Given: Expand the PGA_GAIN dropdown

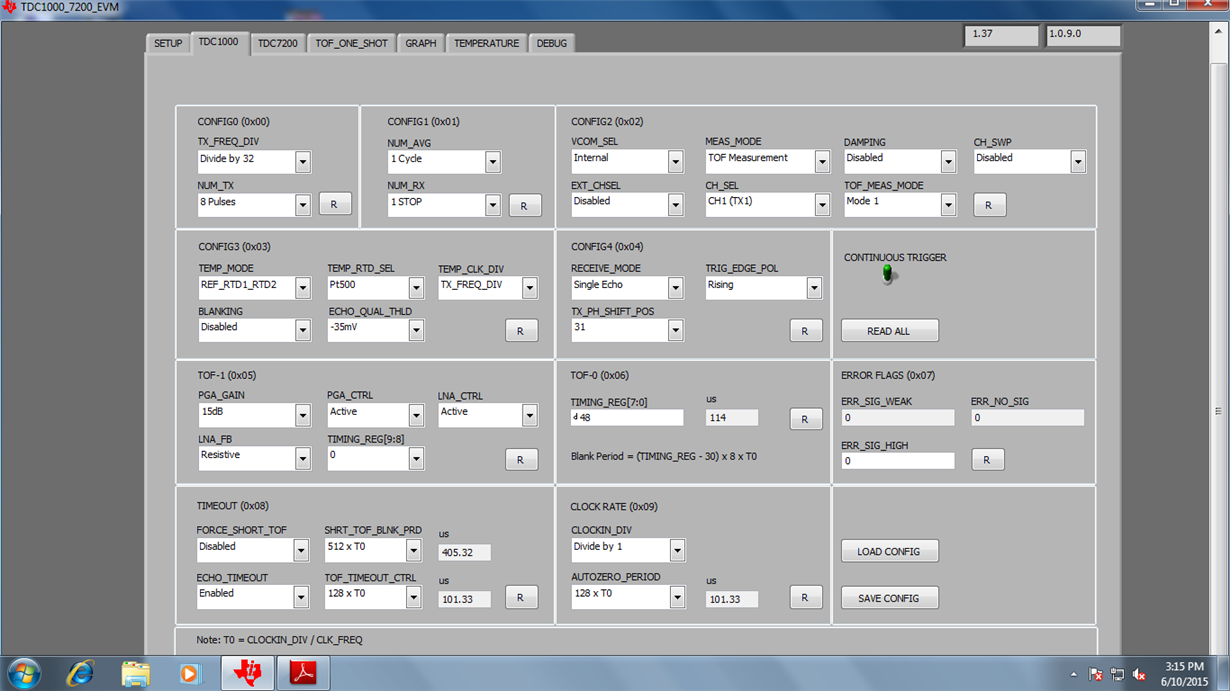Looking at the screenshot, I should pyautogui.click(x=303, y=415).
